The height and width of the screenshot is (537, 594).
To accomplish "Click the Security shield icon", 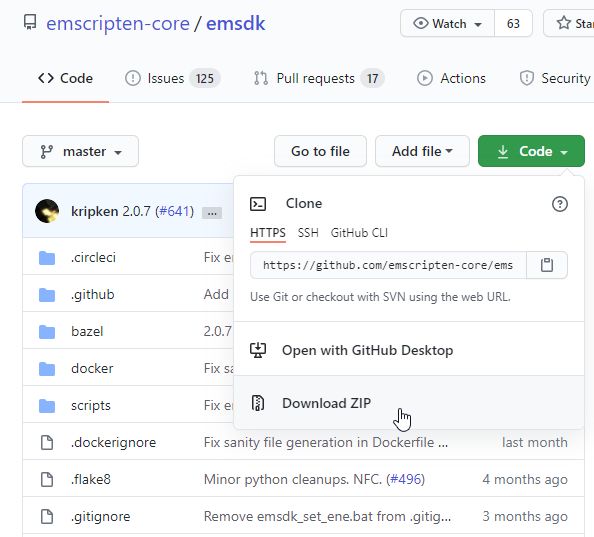I will [527, 78].
